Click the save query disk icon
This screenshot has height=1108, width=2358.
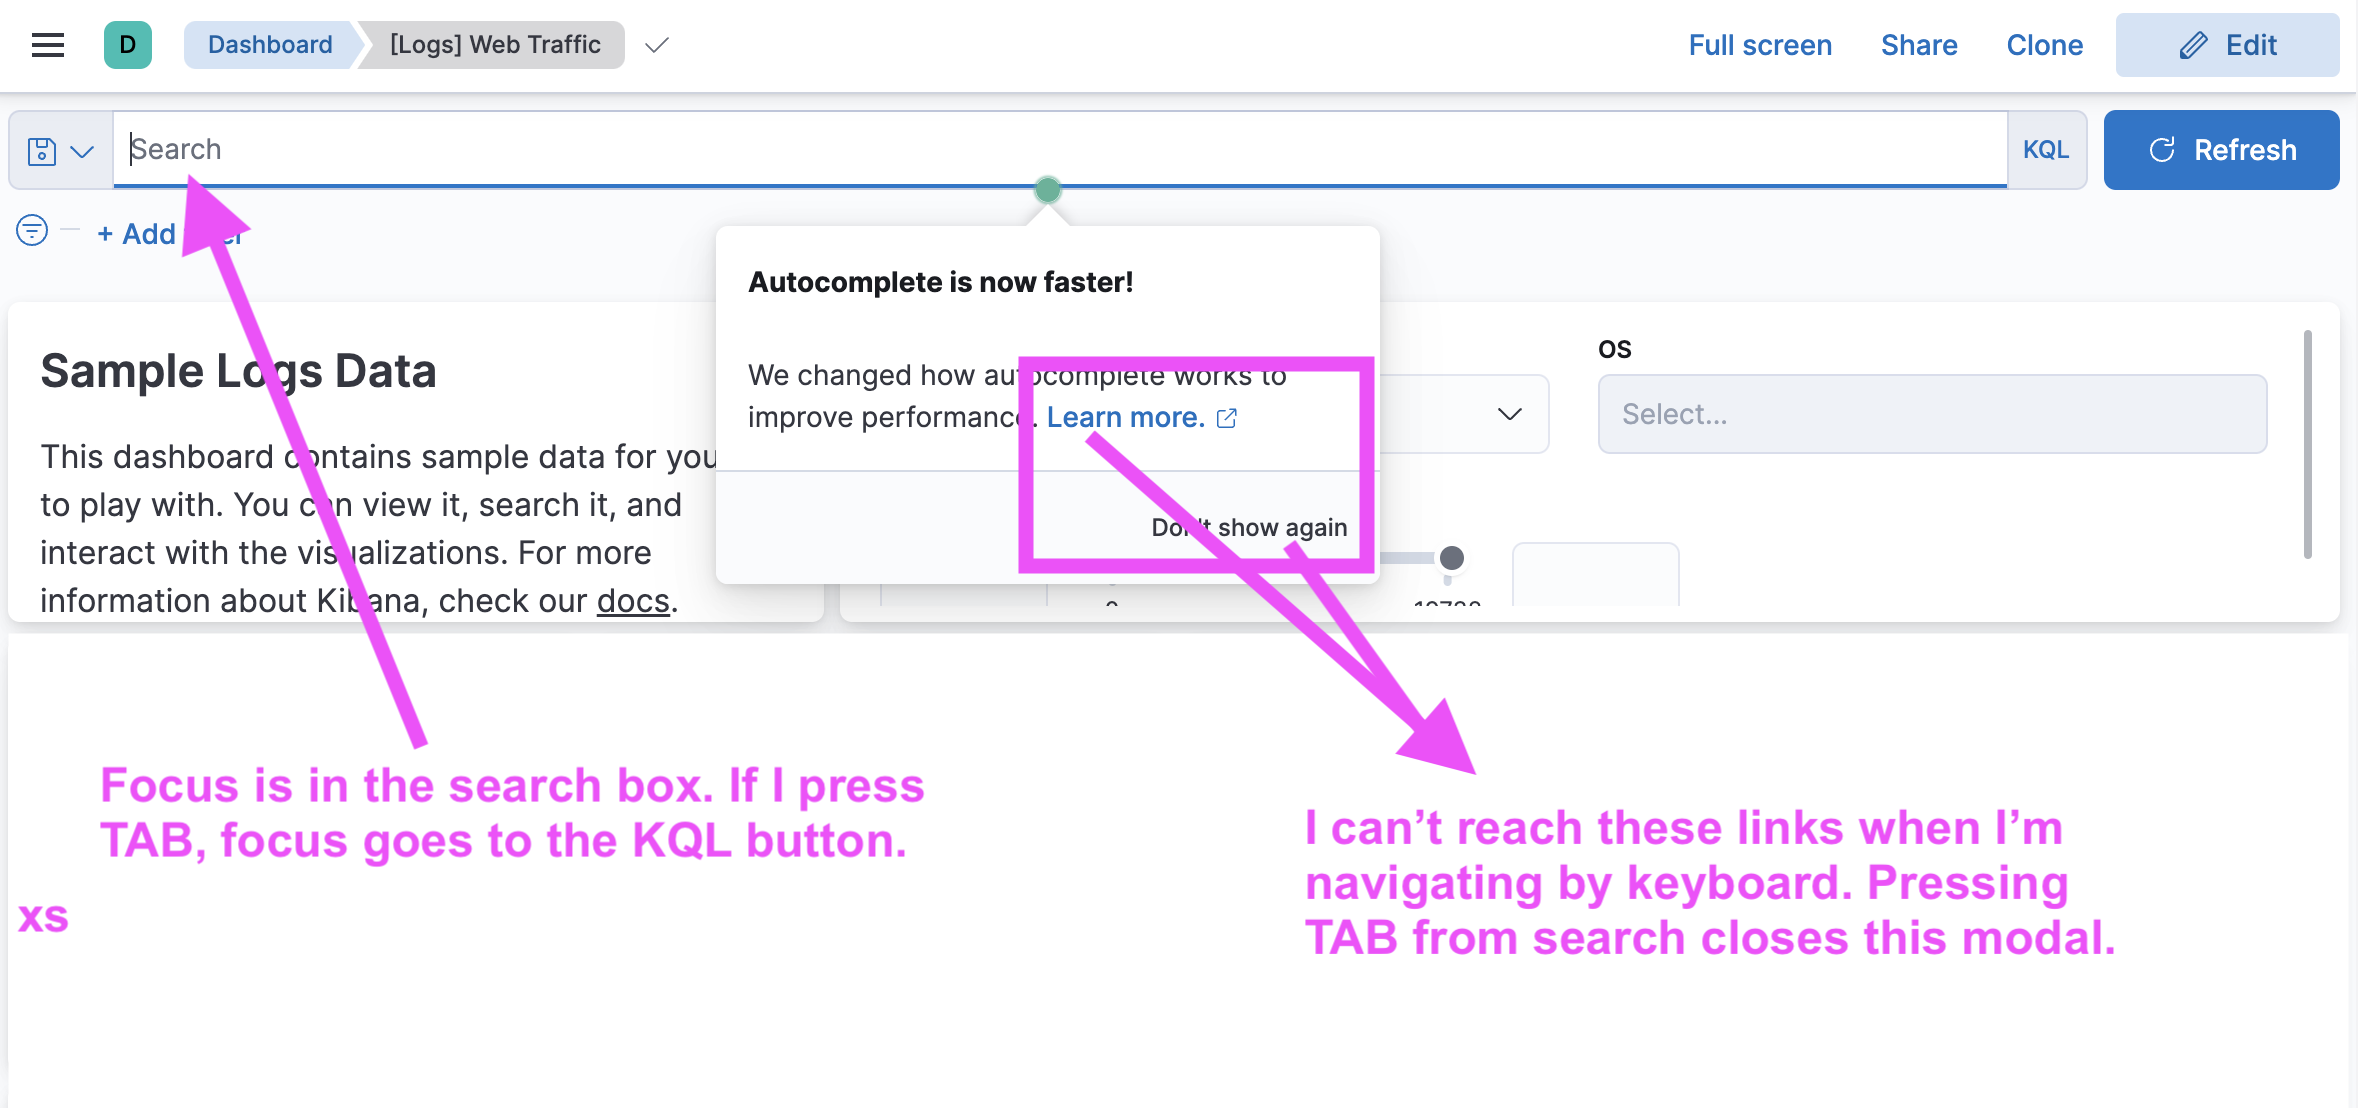click(40, 149)
